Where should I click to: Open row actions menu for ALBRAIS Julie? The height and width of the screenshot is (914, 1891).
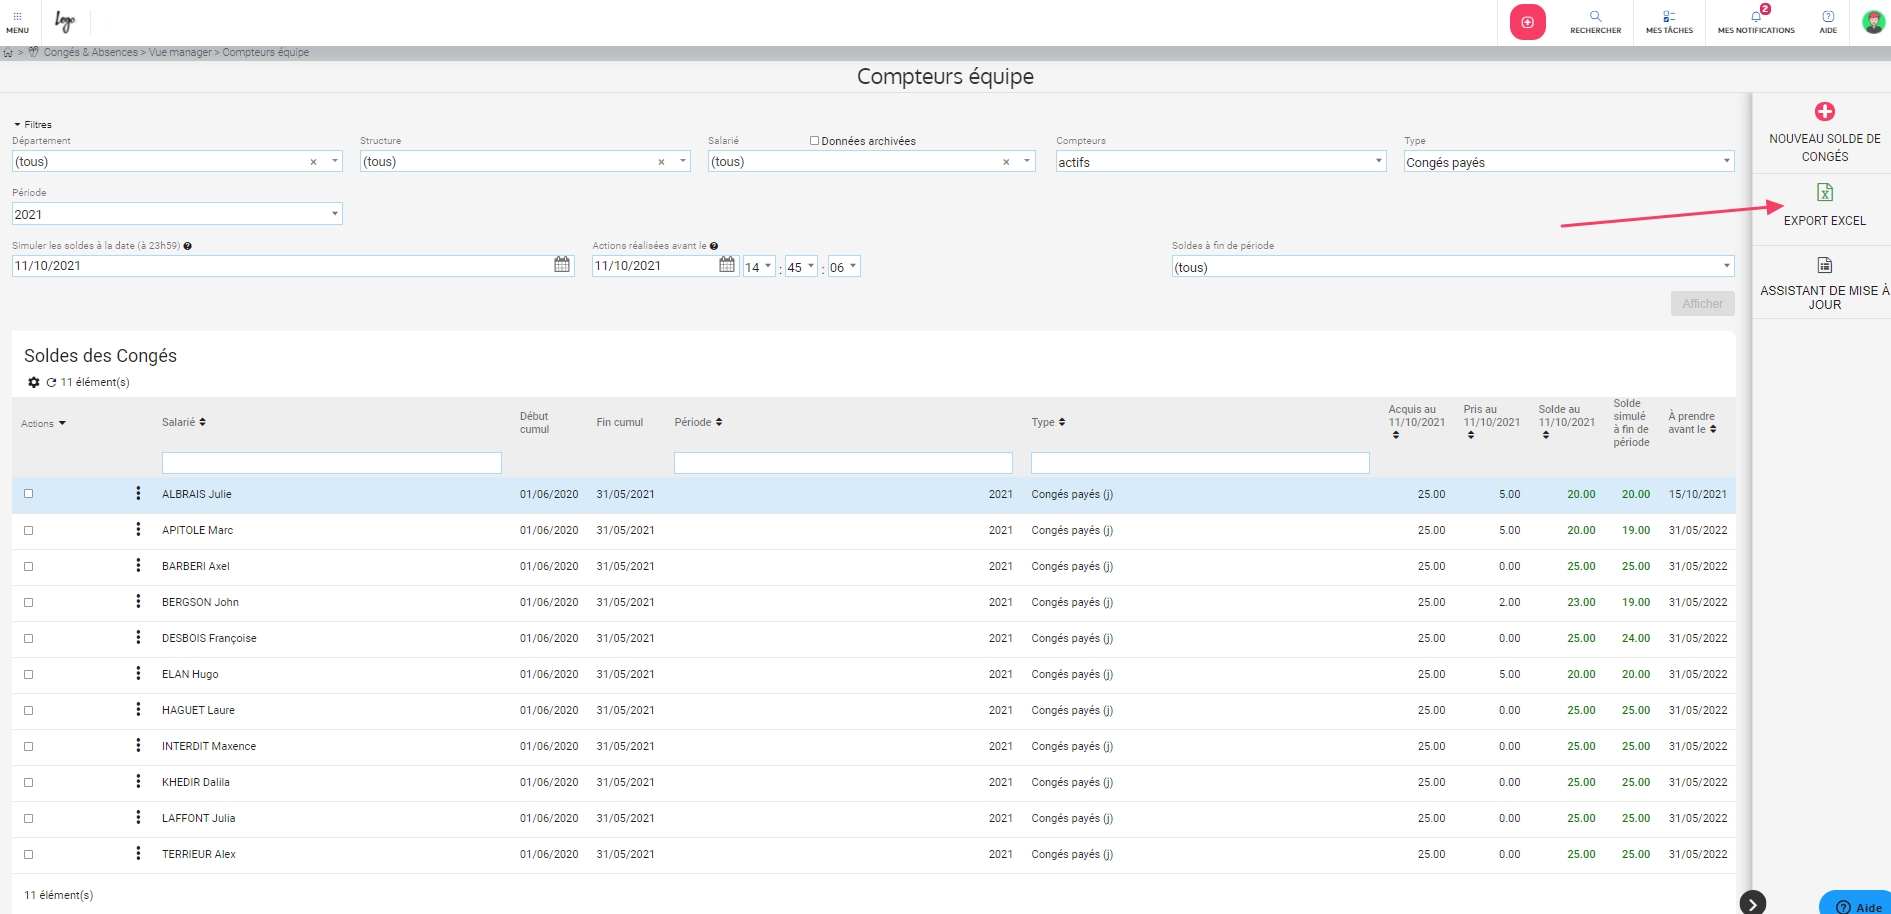click(138, 493)
